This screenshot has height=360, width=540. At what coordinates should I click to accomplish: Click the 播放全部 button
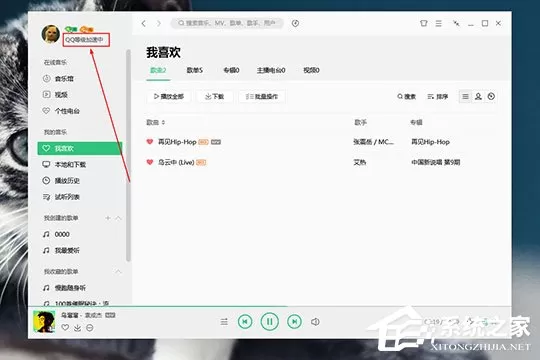click(169, 96)
